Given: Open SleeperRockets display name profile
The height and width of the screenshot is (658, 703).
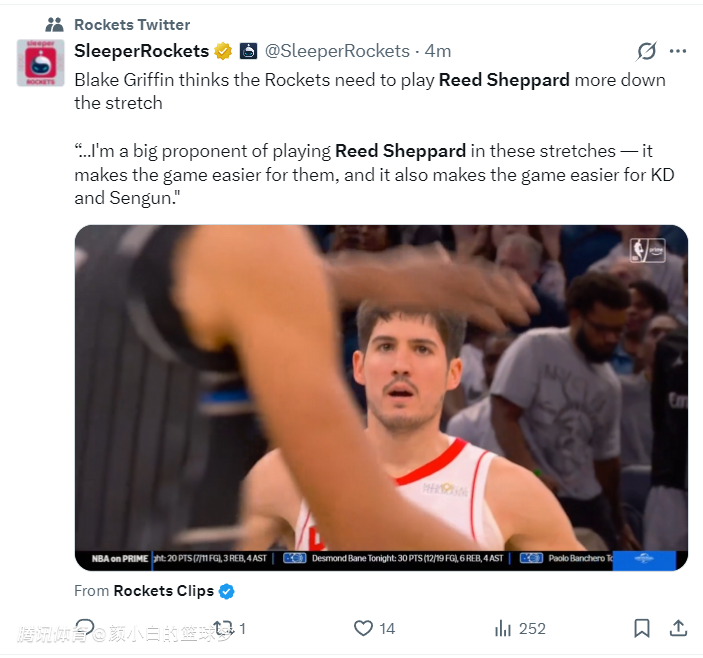Looking at the screenshot, I should 141,51.
